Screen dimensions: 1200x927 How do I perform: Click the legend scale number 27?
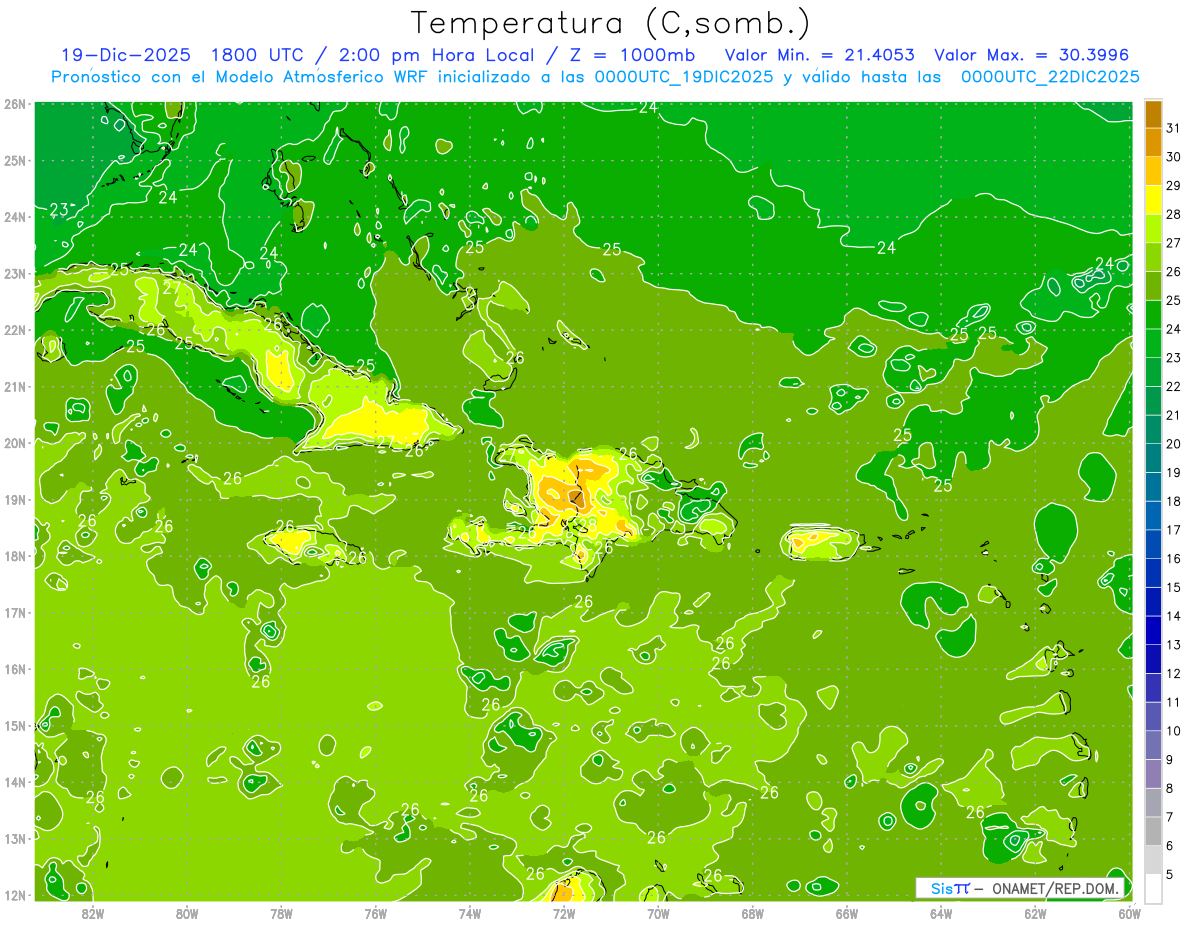tap(1173, 243)
